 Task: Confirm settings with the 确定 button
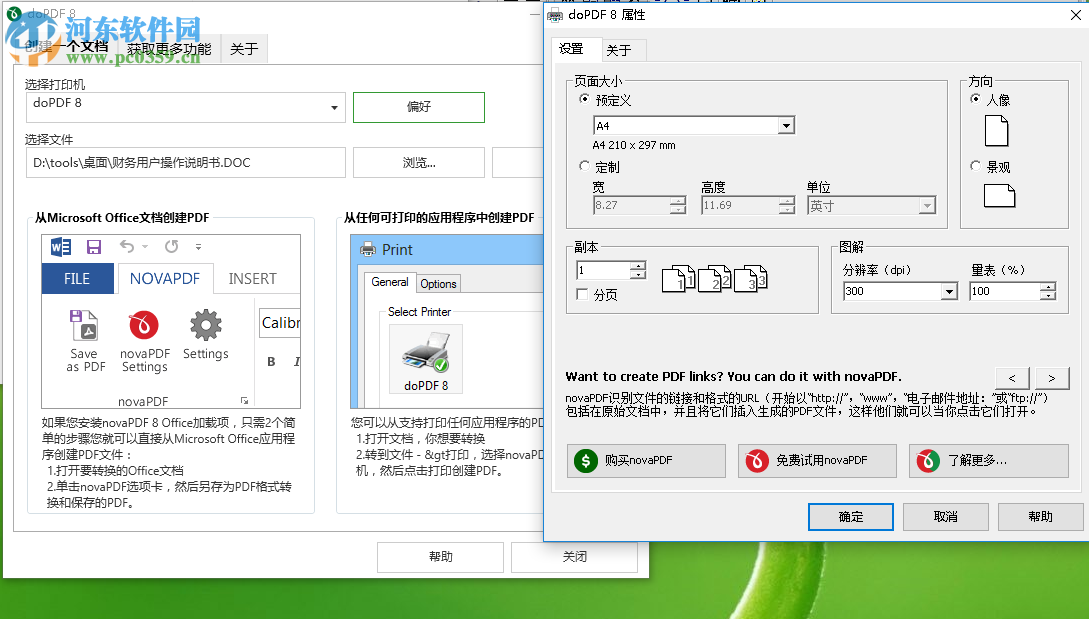pos(850,516)
